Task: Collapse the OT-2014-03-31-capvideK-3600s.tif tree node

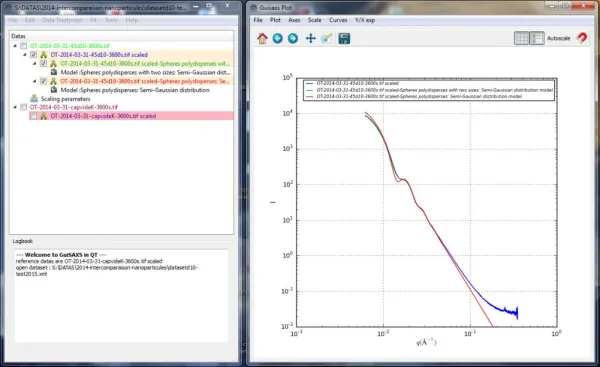Action: [15, 107]
